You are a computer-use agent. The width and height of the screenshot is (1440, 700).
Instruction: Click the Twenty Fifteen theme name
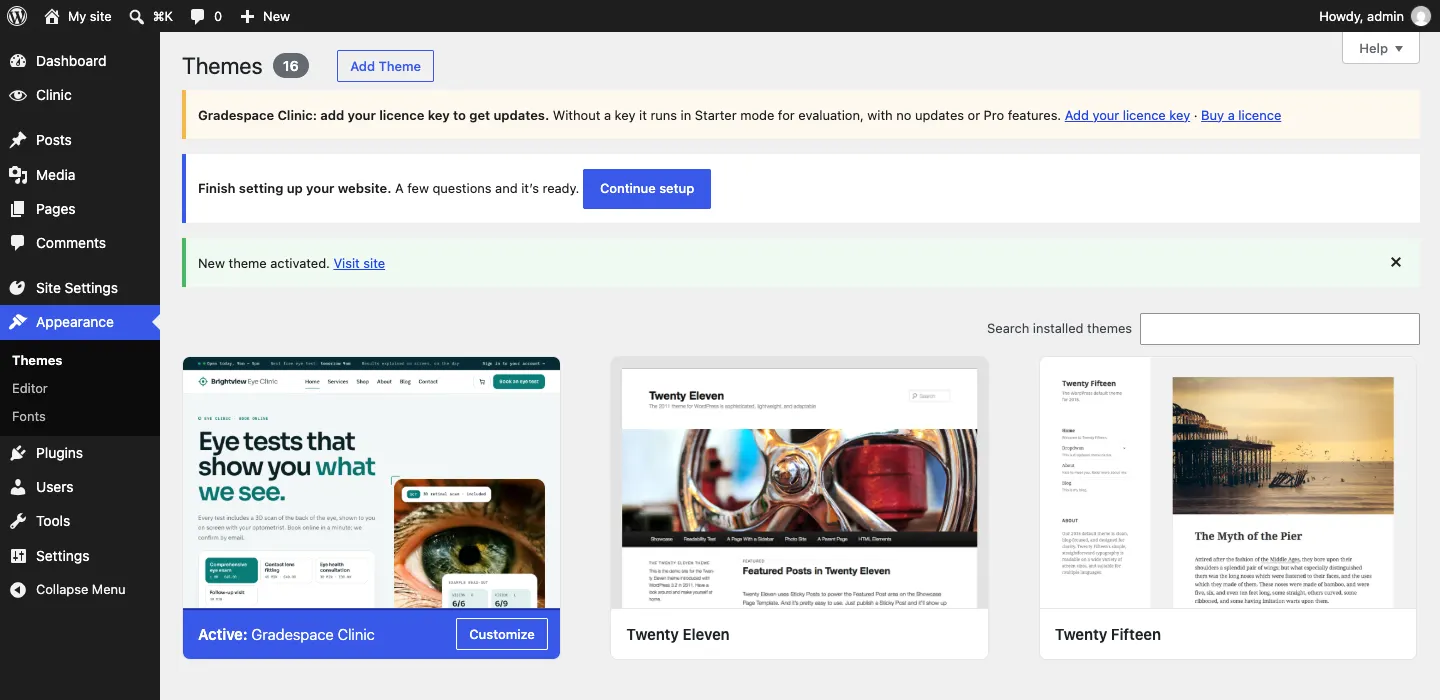click(1108, 634)
